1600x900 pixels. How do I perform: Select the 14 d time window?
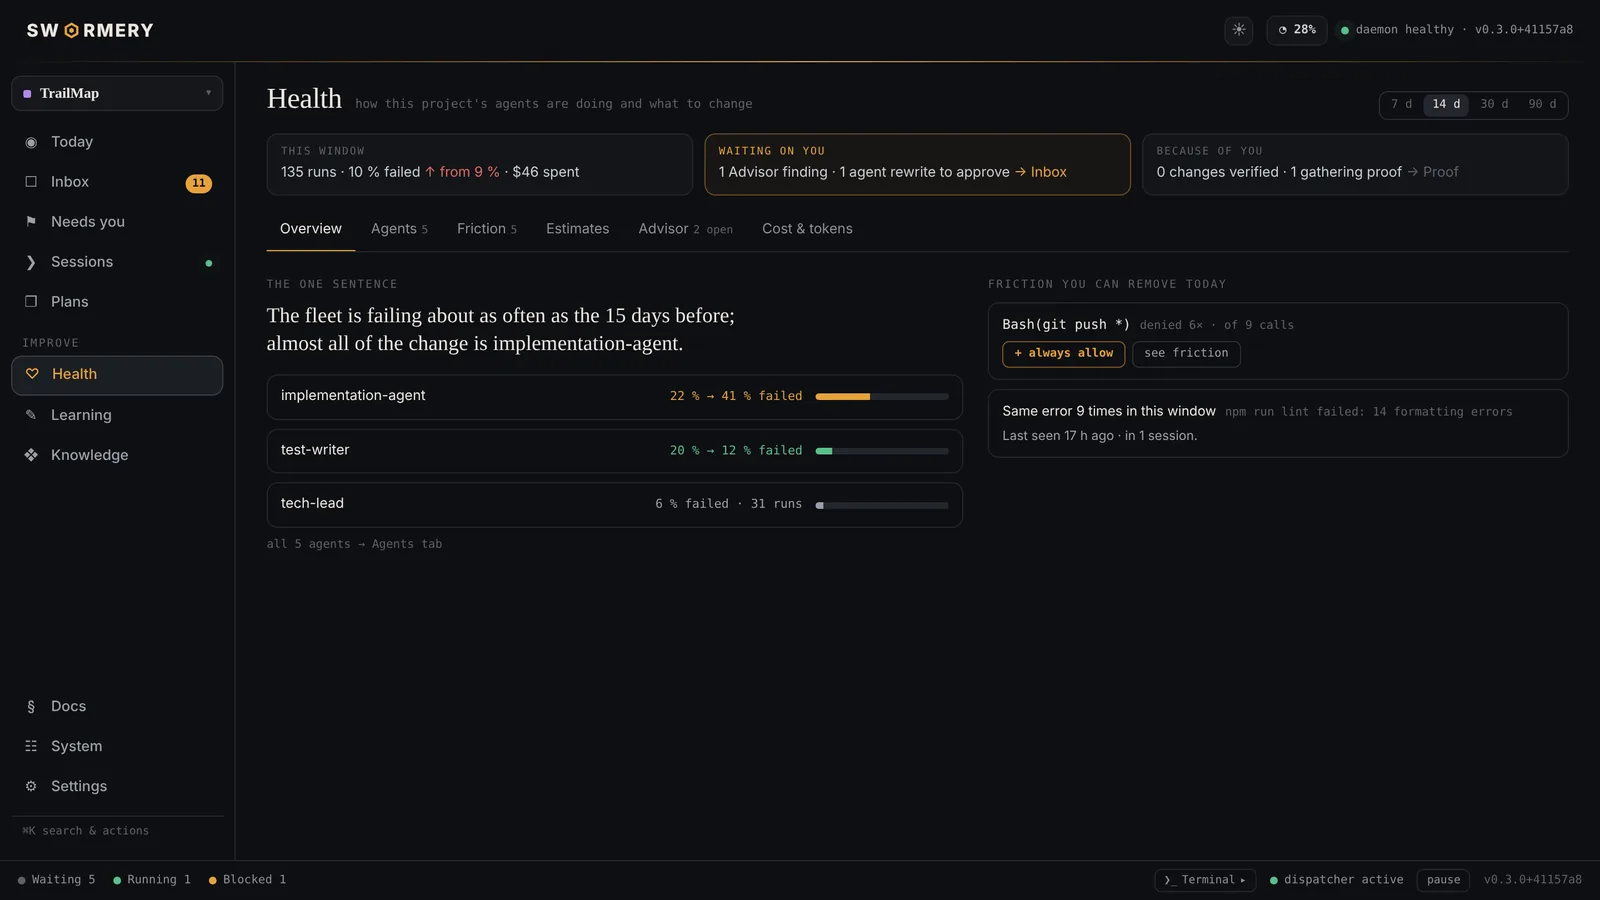1446,104
